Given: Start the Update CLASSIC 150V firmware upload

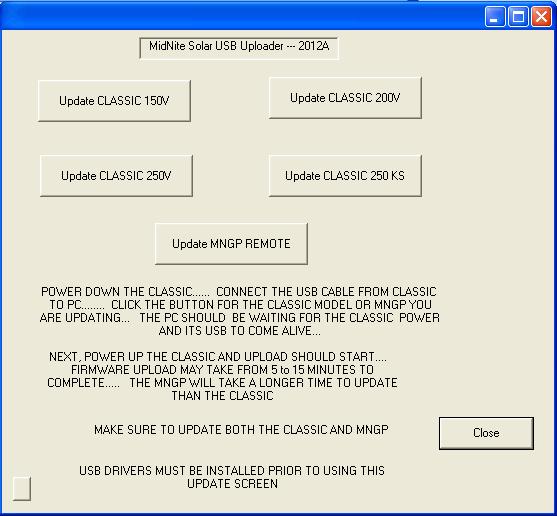Looking at the screenshot, I should [x=114, y=101].
